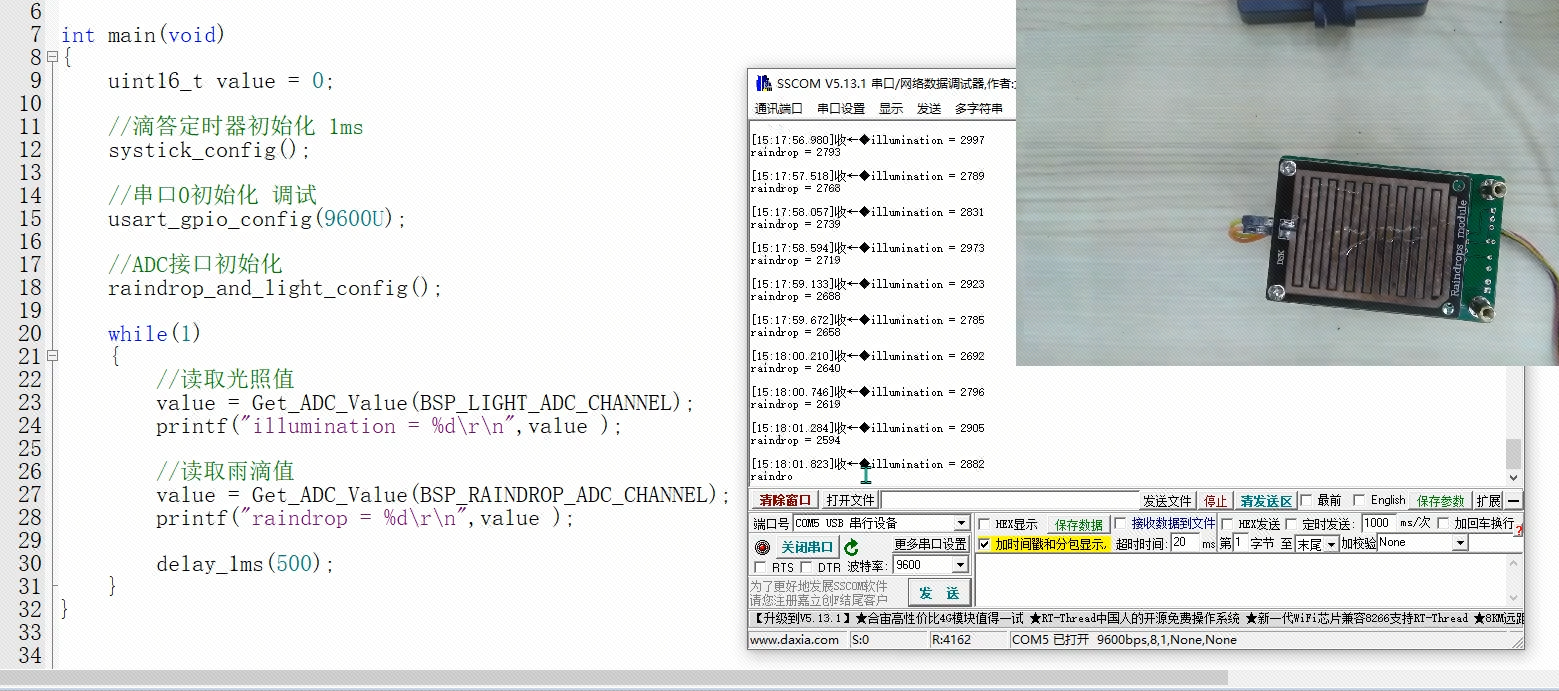Enable 接收数据到文件 checkbox
The height and width of the screenshot is (691, 1559).
click(x=1121, y=523)
